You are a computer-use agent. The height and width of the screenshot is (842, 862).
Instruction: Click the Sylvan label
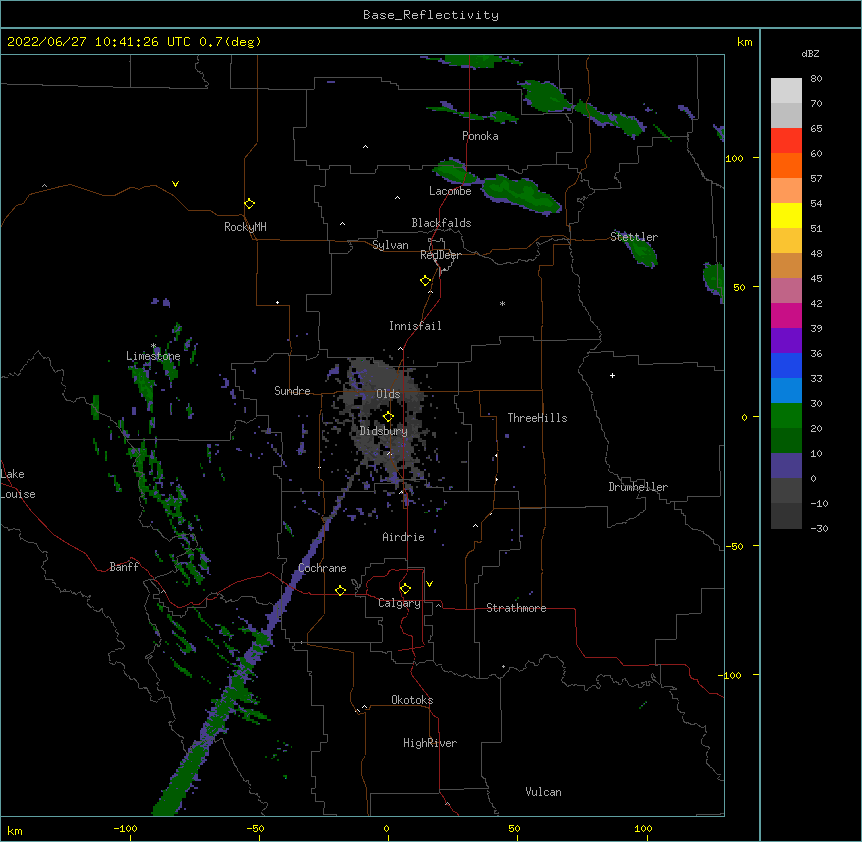pos(390,245)
